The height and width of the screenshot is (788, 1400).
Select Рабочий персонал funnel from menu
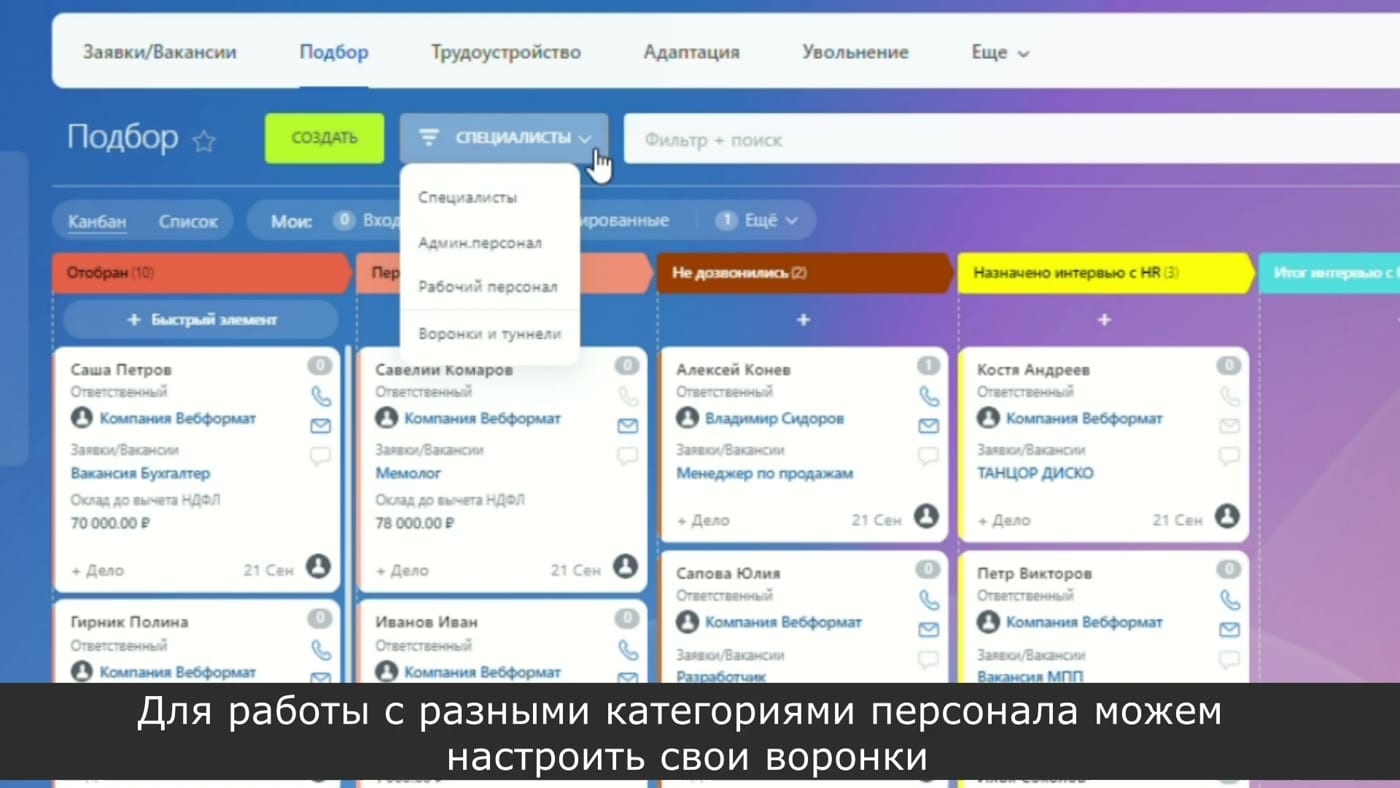pos(488,287)
